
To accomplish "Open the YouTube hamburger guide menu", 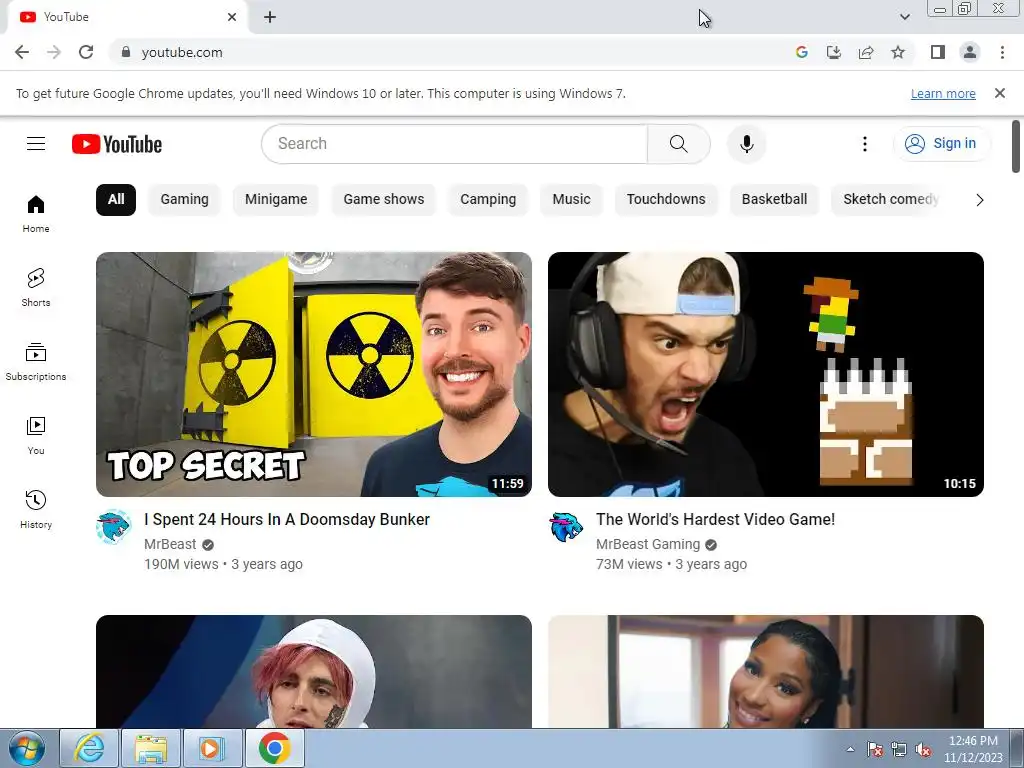I will (x=36, y=143).
